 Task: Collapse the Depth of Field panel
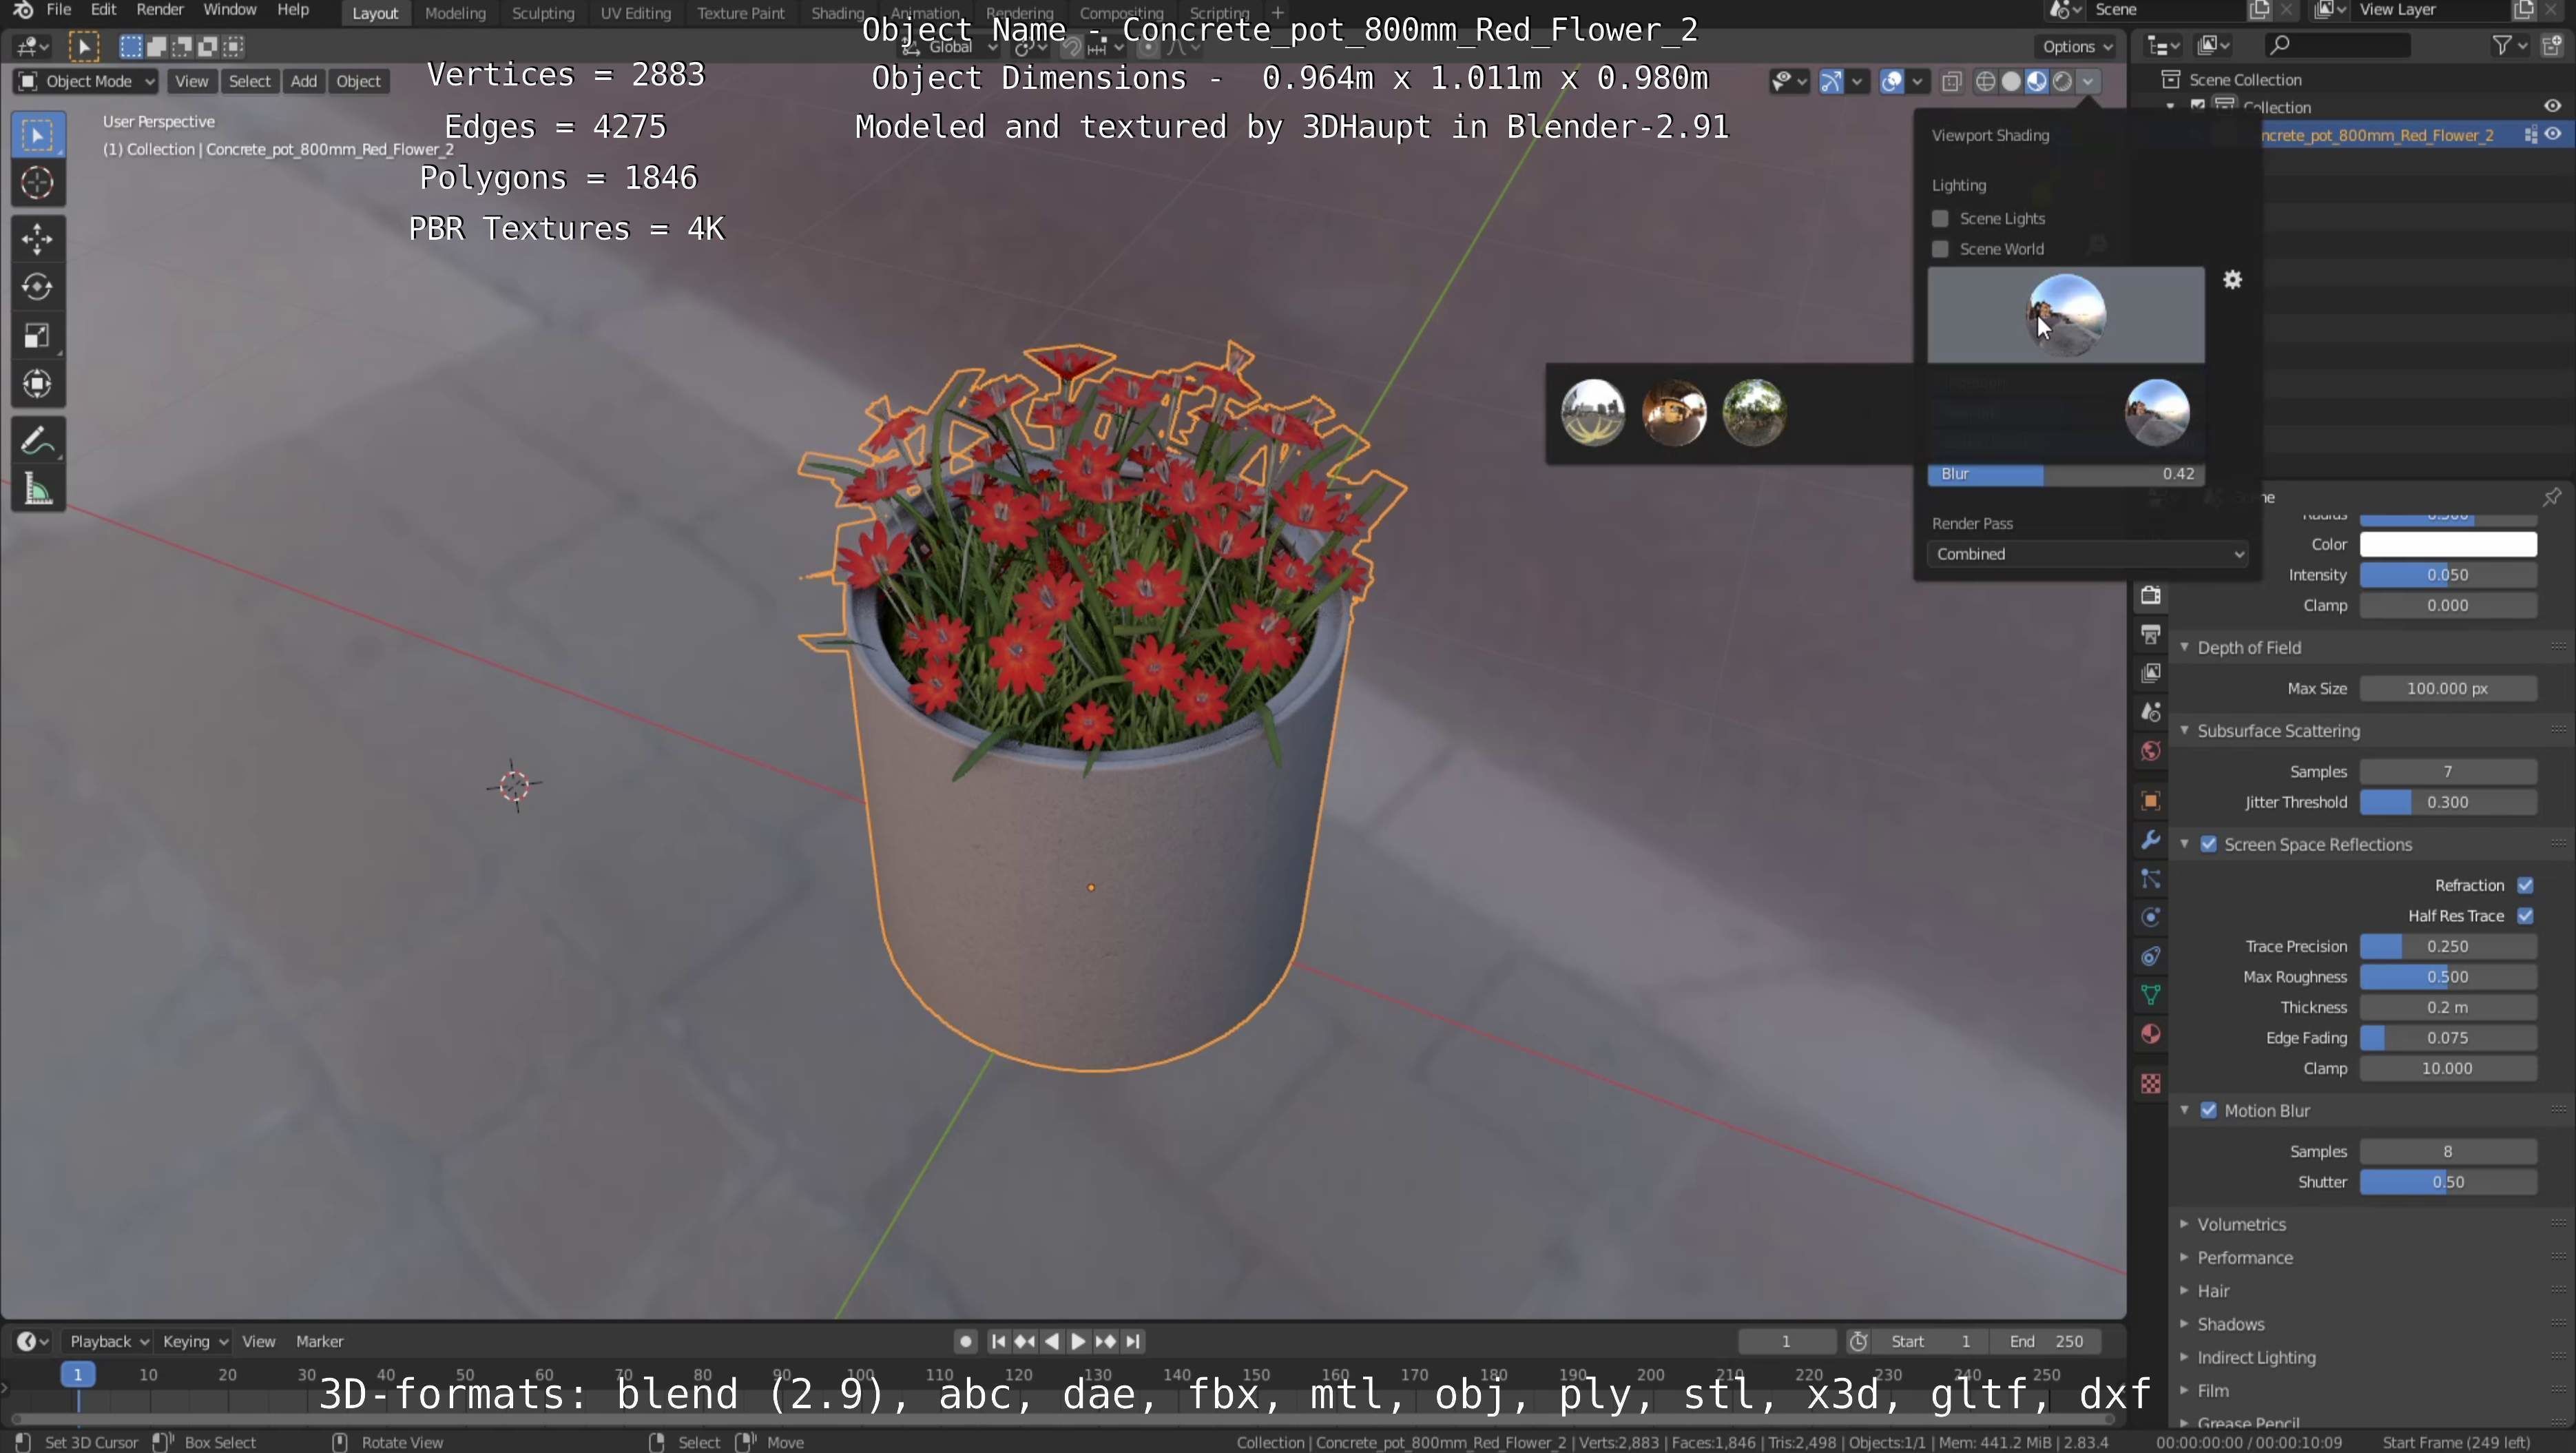(x=2249, y=648)
